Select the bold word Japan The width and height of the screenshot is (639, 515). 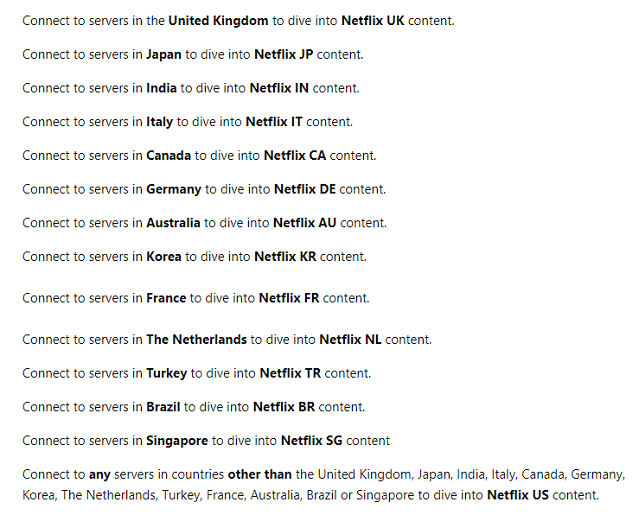(164, 54)
